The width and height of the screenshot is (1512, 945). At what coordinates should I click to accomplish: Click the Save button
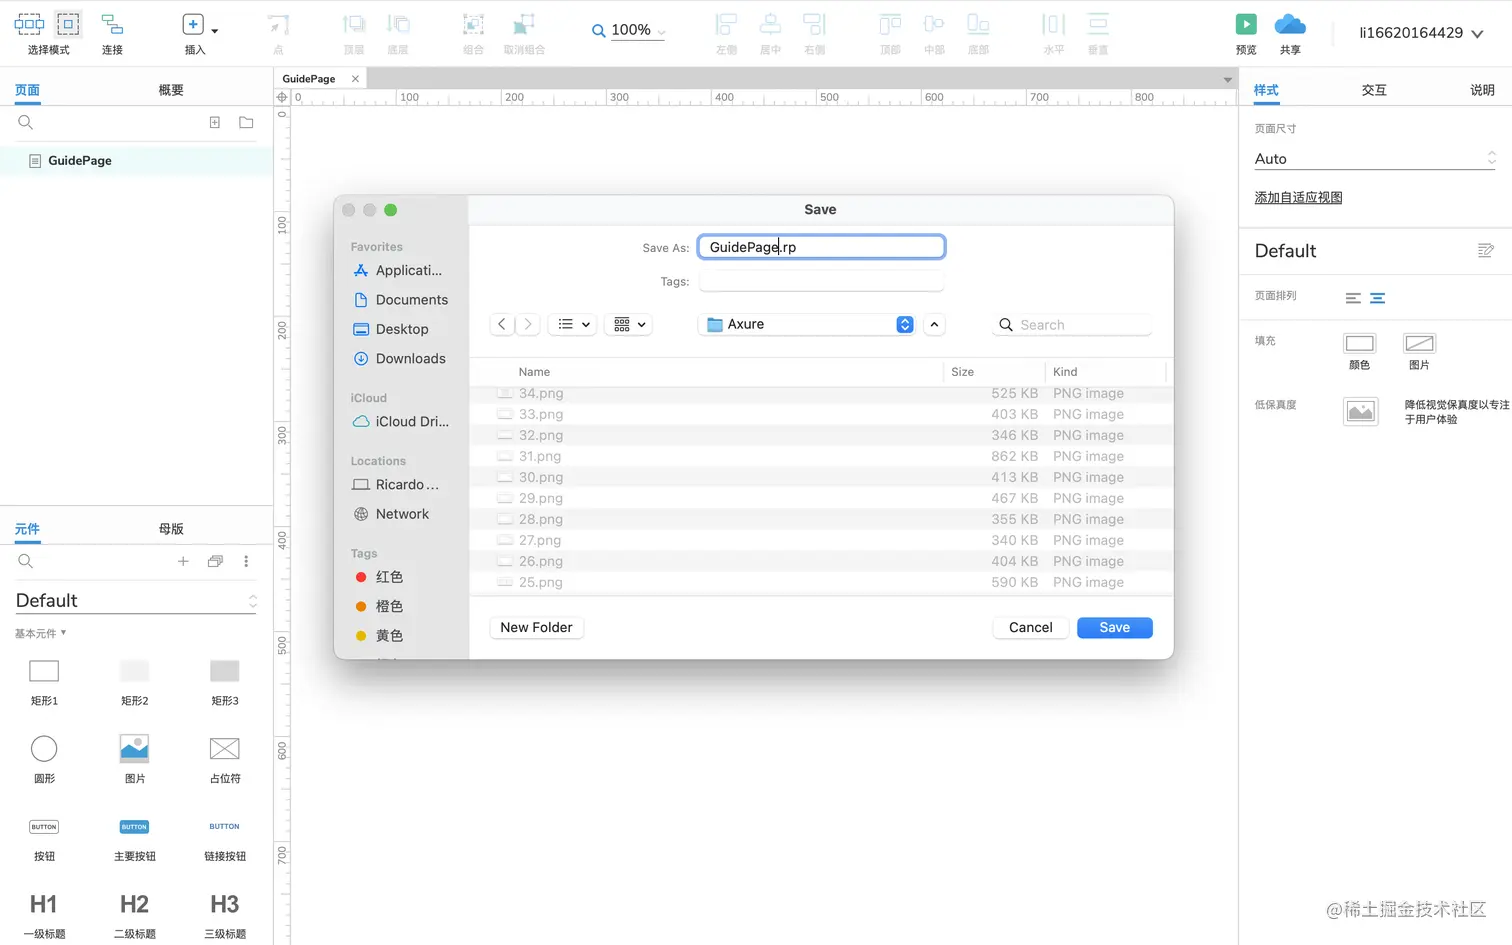(1115, 627)
